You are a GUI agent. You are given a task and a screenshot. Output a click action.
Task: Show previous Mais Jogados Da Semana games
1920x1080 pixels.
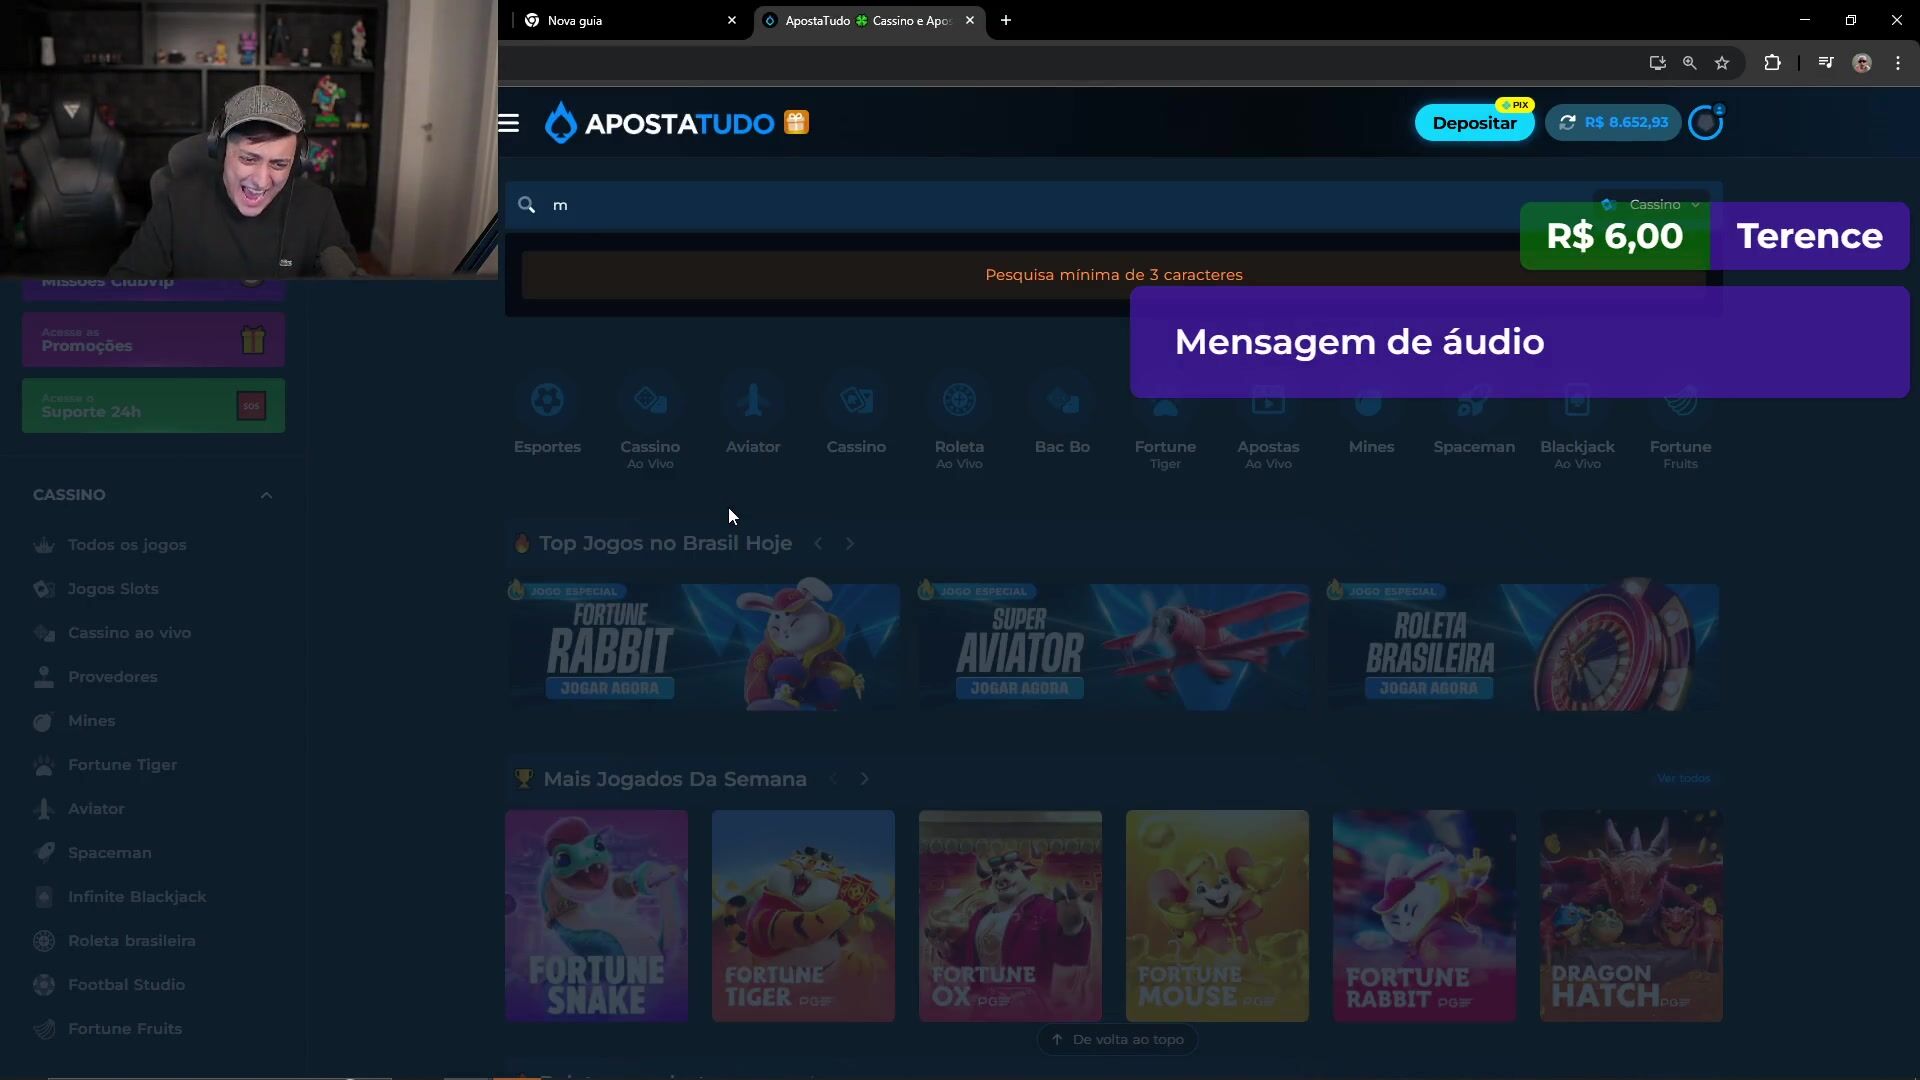point(833,779)
